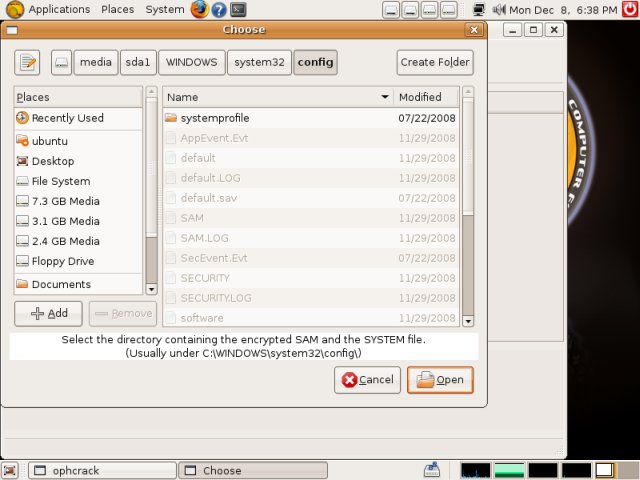Click the second drive icon in the top panel

tap(410, 10)
